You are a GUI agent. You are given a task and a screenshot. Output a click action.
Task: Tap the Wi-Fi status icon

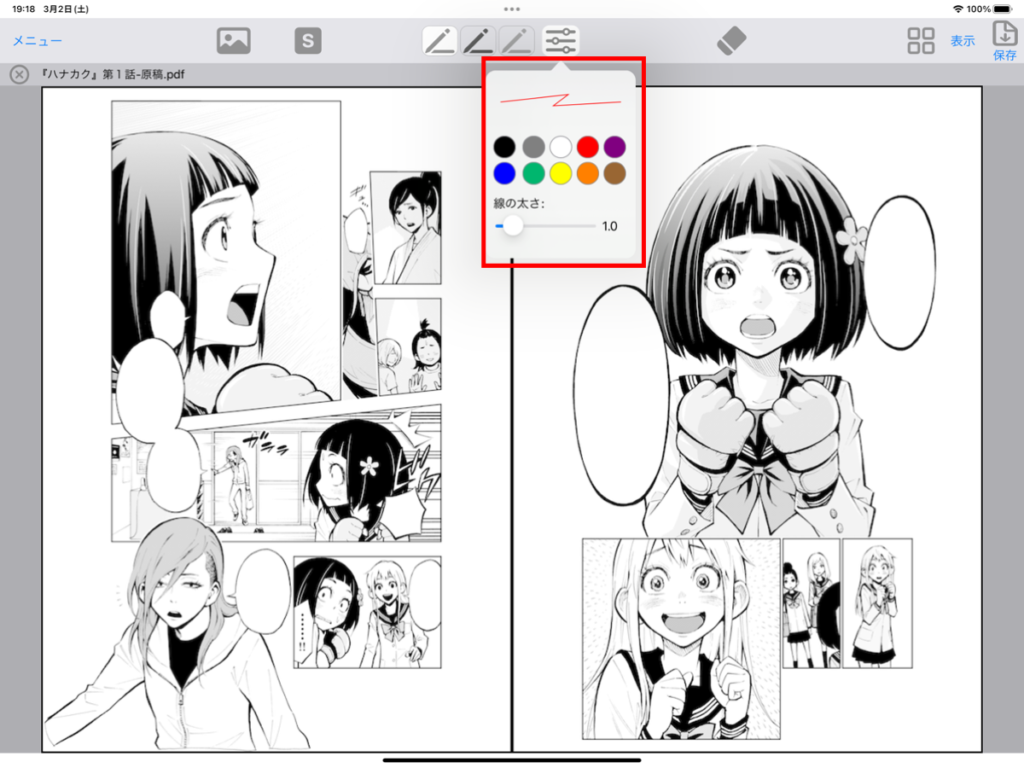coord(958,9)
